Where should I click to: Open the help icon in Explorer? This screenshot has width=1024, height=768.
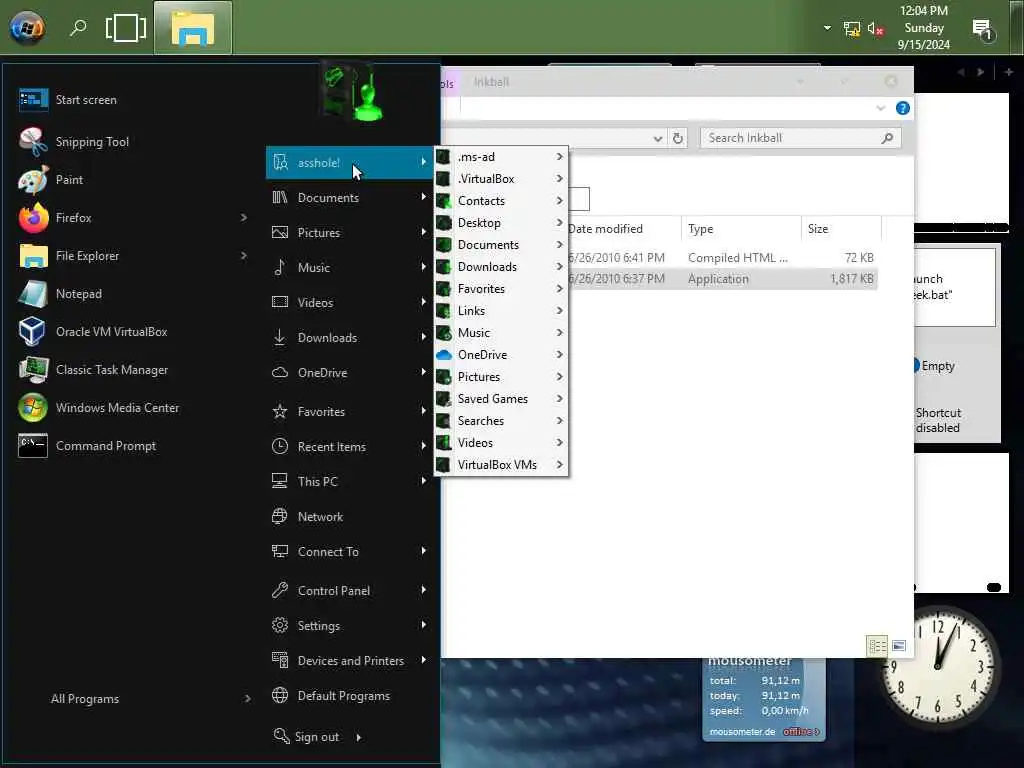tap(903, 108)
